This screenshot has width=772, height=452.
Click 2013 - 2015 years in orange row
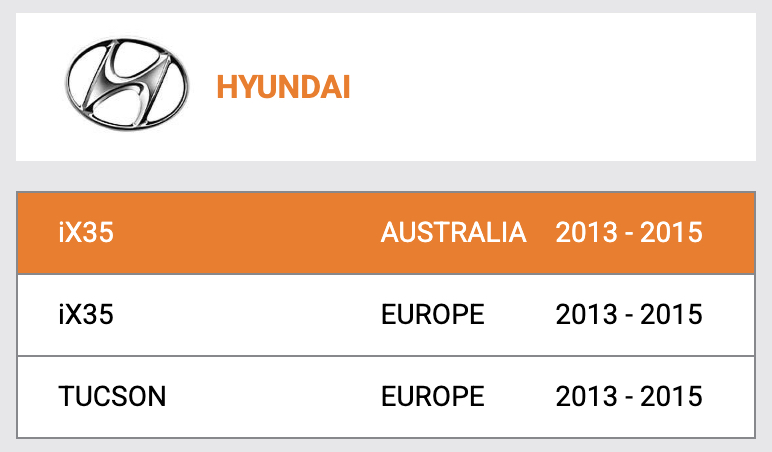pos(629,232)
